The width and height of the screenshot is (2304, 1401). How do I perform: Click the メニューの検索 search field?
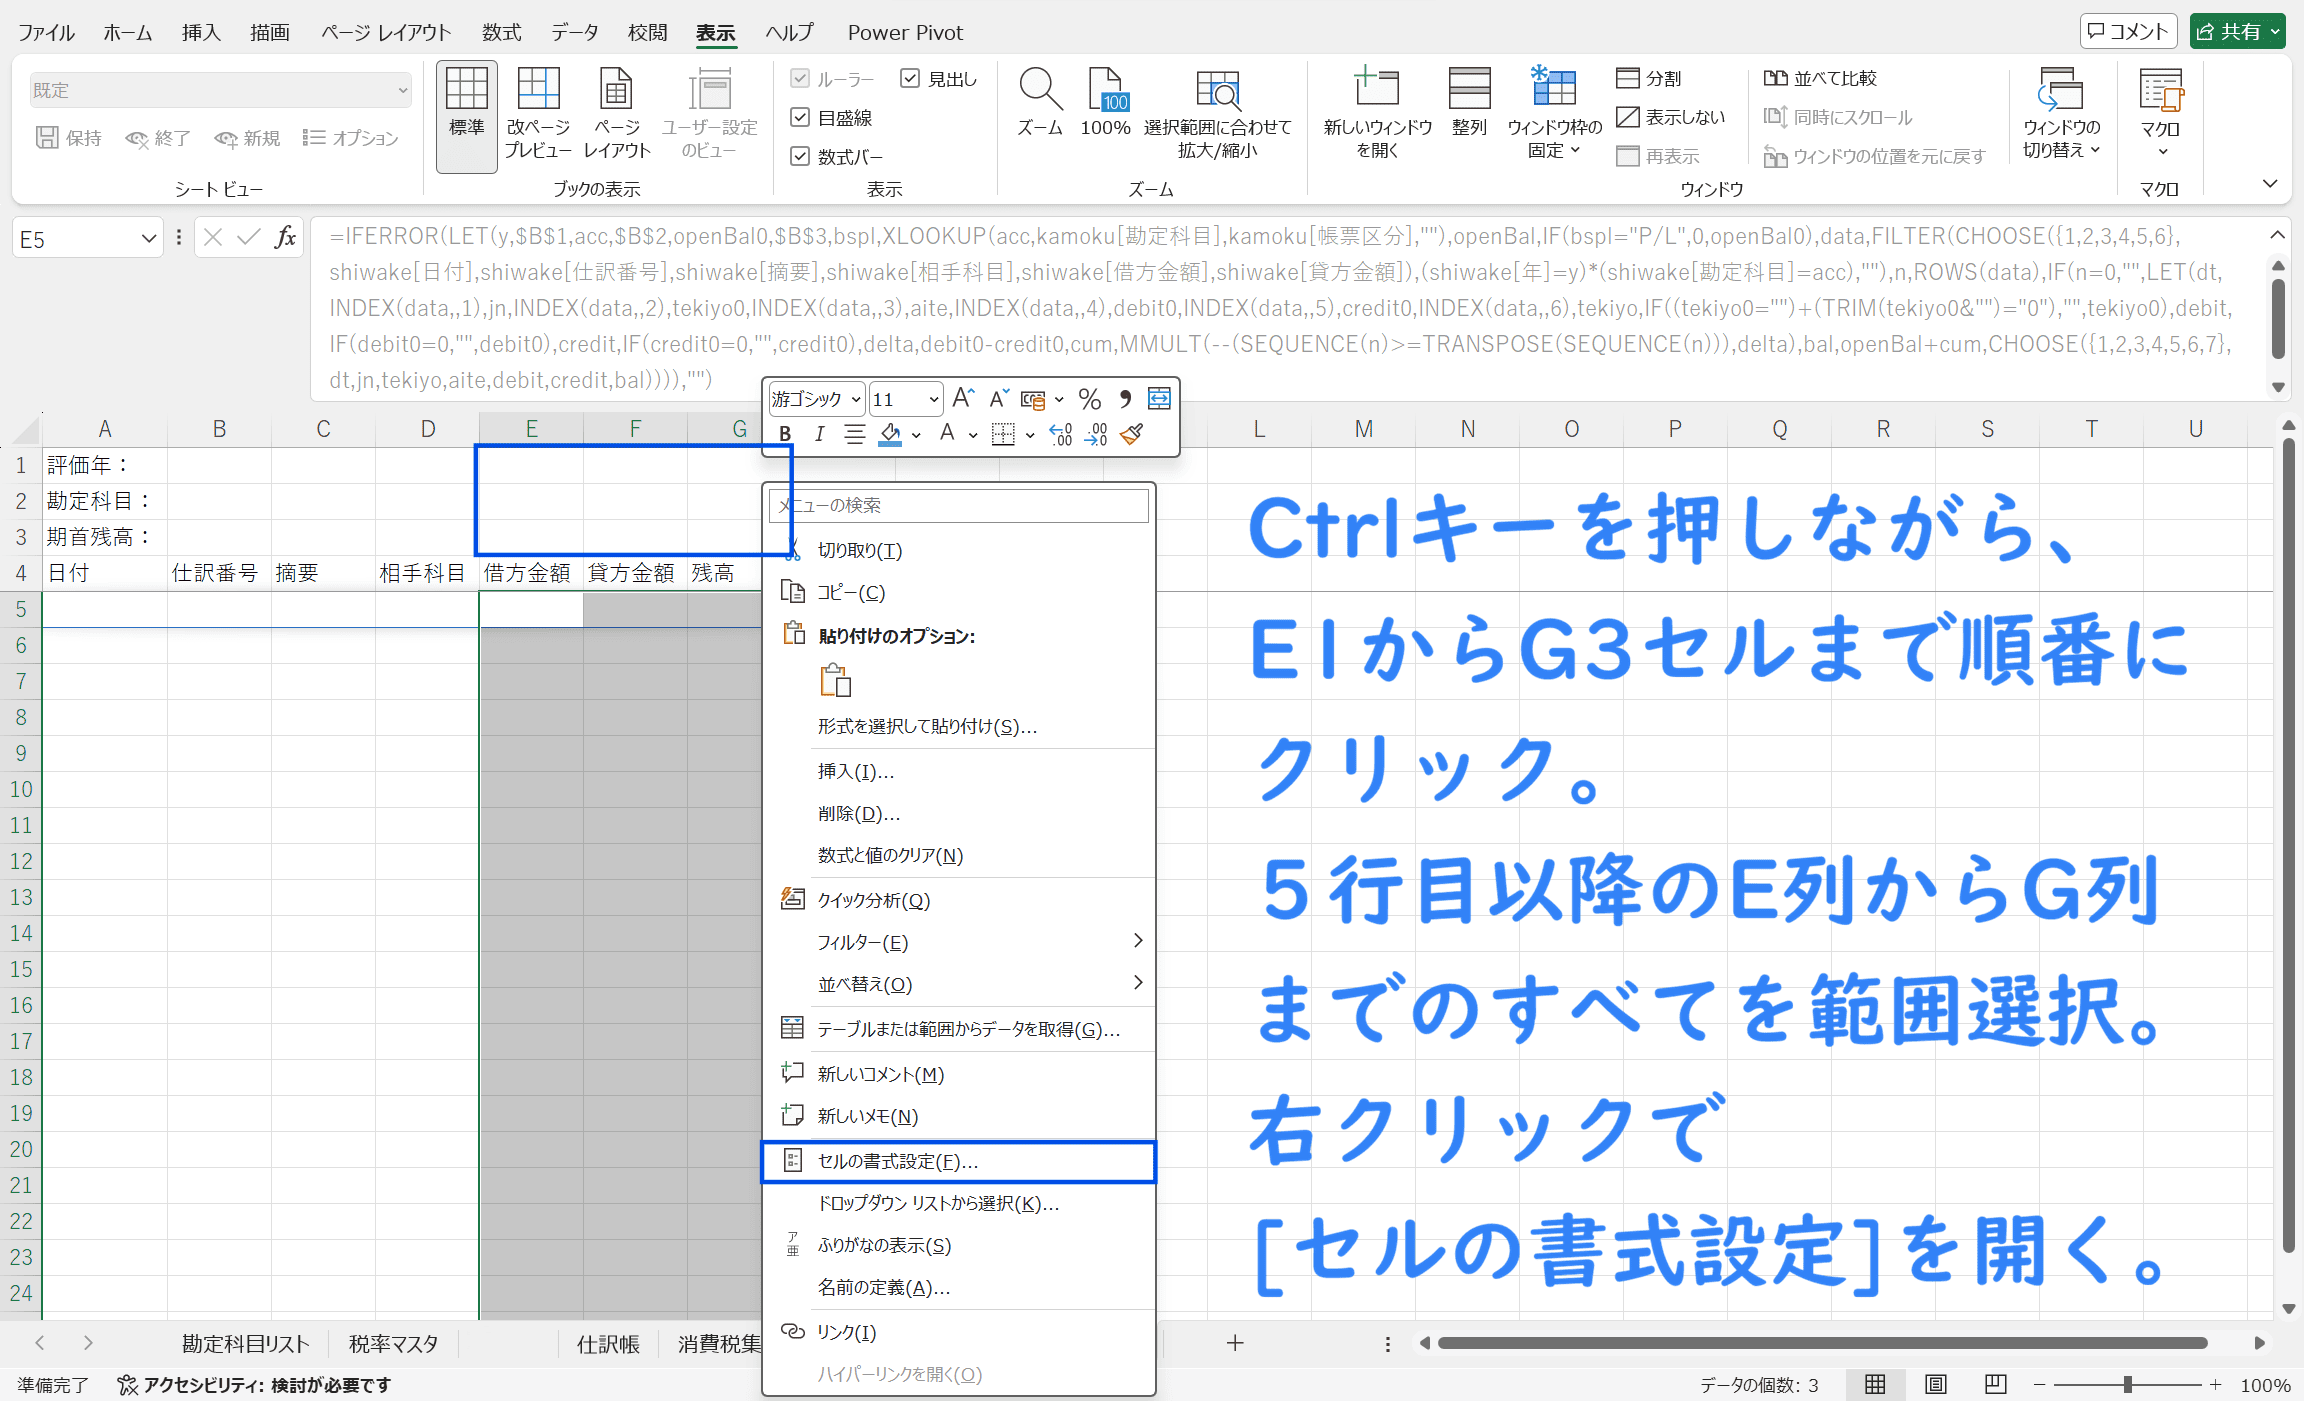(959, 505)
